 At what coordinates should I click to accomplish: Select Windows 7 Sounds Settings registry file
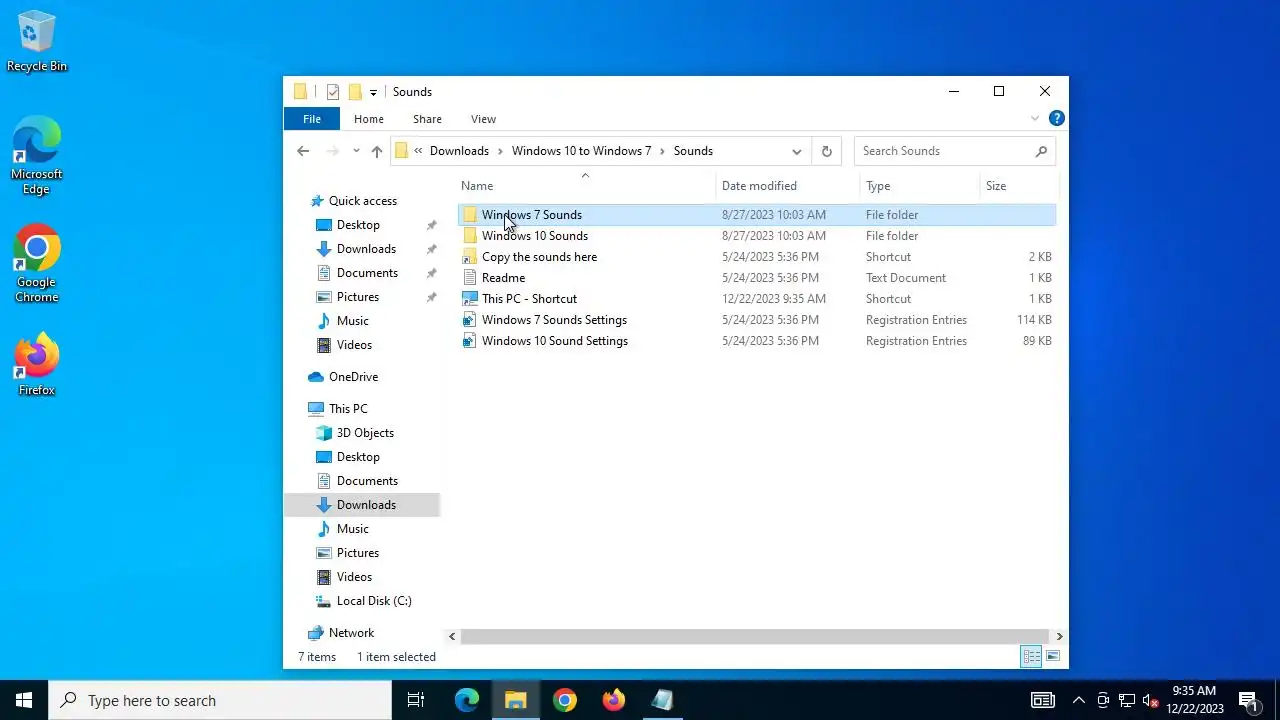pyautogui.click(x=757, y=320)
